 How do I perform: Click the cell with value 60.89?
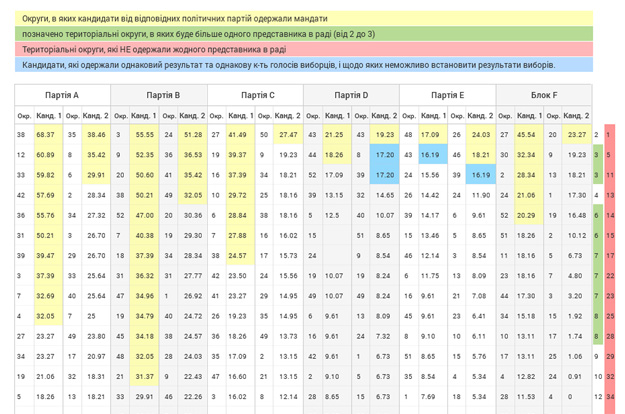(x=46, y=155)
